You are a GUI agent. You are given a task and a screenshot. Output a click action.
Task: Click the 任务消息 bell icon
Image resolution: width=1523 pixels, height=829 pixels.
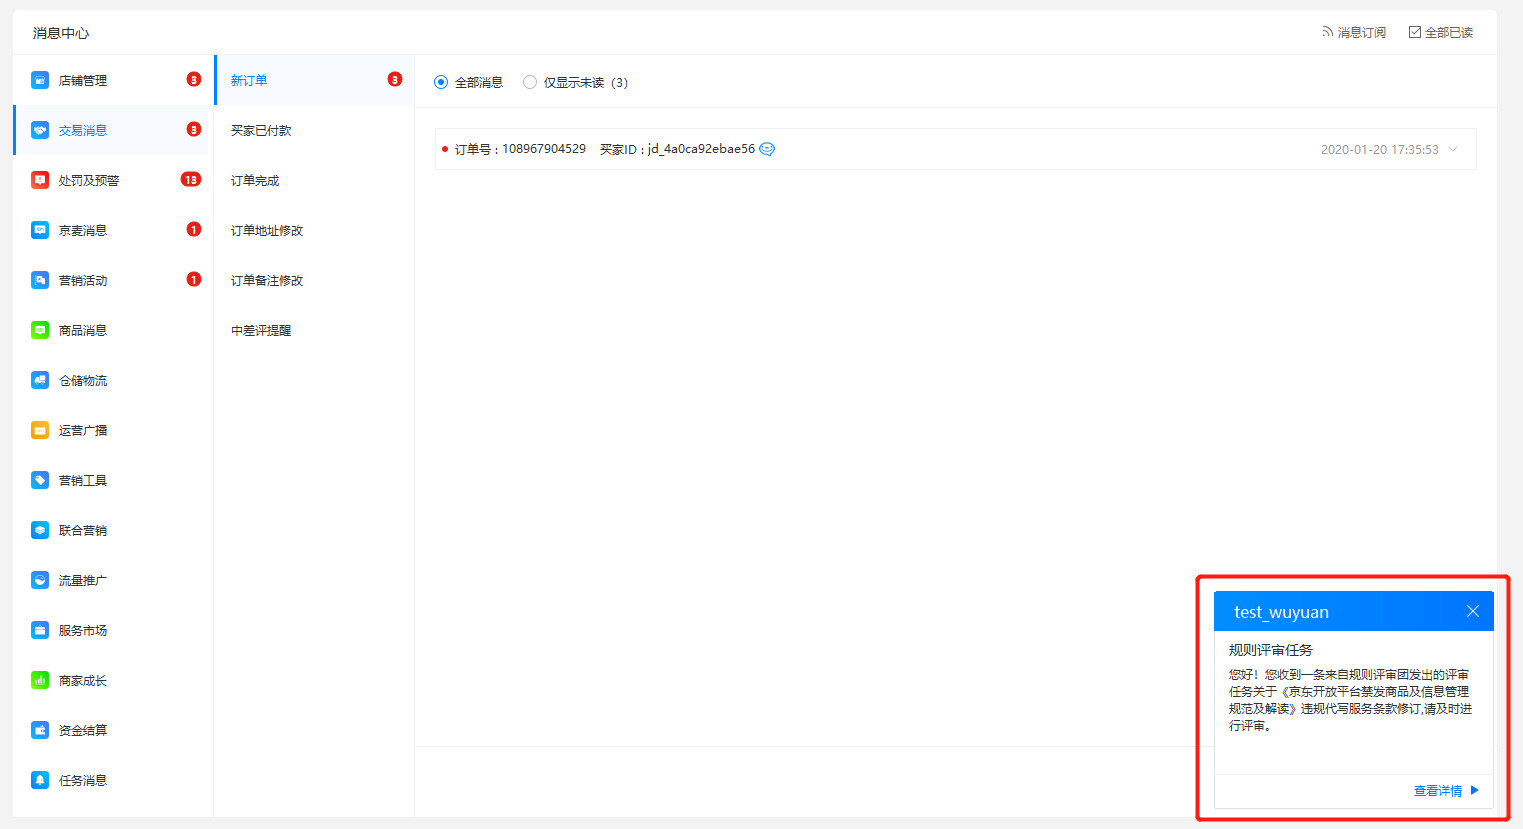40,780
